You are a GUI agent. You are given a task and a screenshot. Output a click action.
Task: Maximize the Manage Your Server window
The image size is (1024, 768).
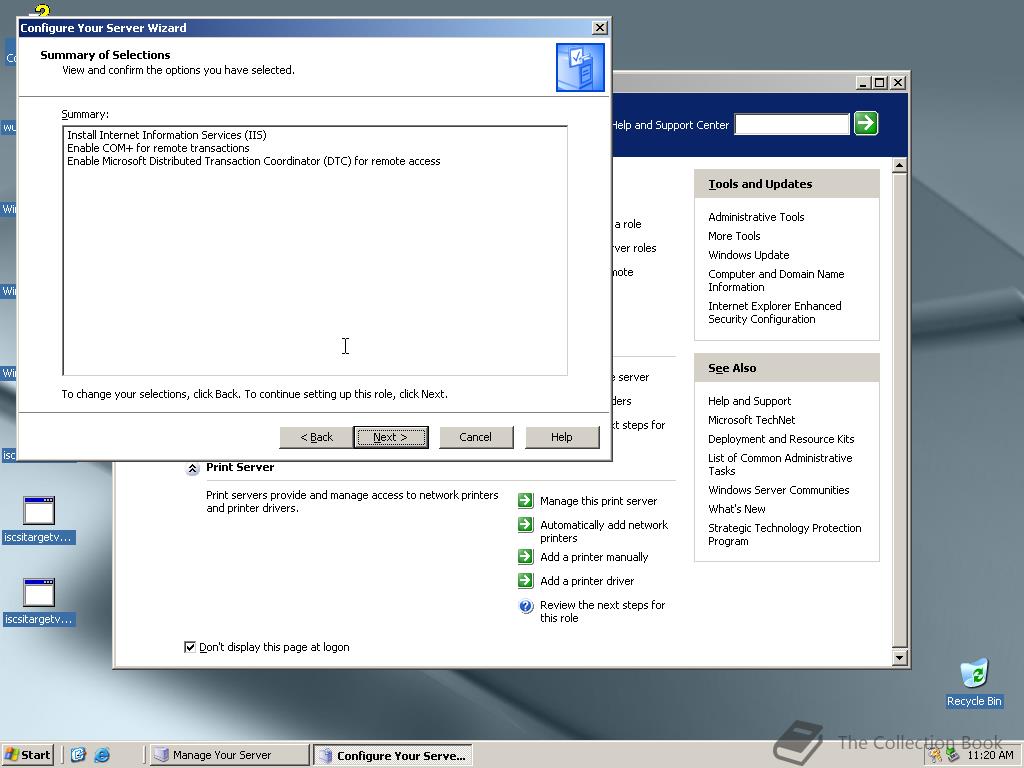coord(880,83)
